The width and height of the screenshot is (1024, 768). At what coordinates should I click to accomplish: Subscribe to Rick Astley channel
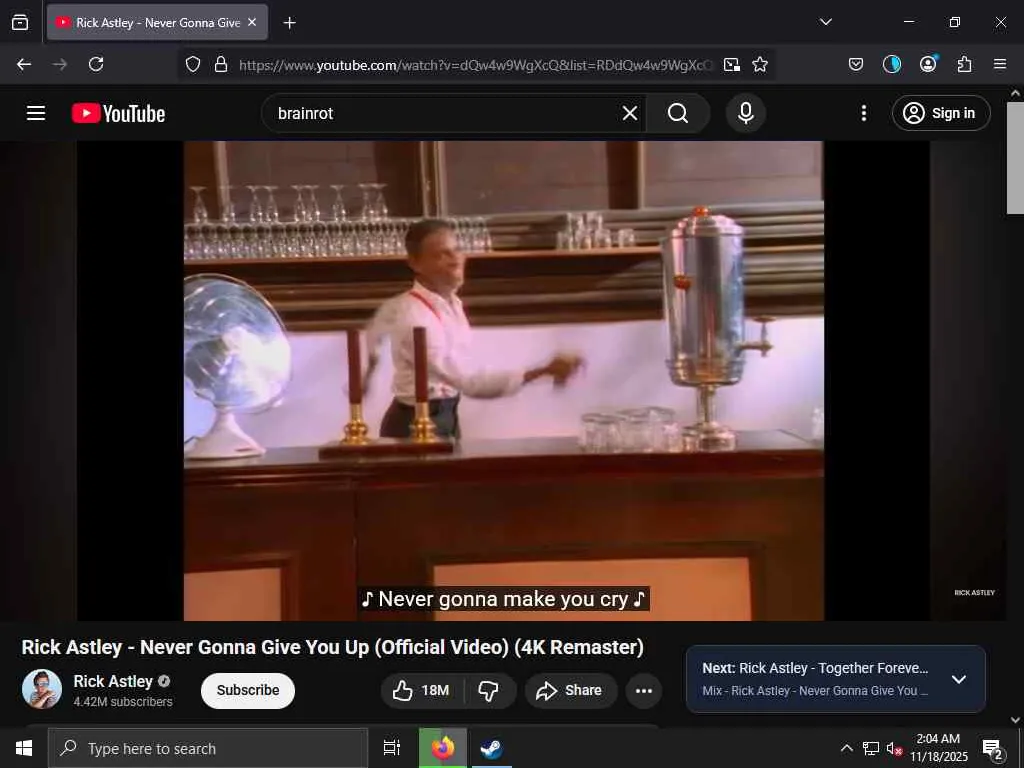coord(248,690)
